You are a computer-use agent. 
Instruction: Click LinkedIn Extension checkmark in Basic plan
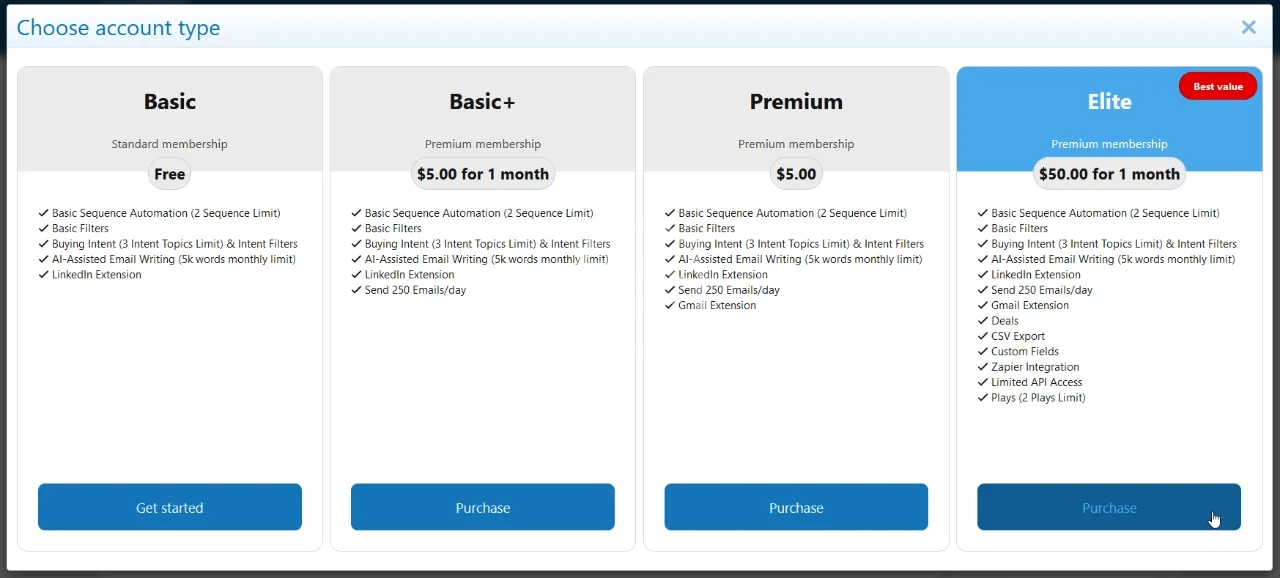click(44, 274)
